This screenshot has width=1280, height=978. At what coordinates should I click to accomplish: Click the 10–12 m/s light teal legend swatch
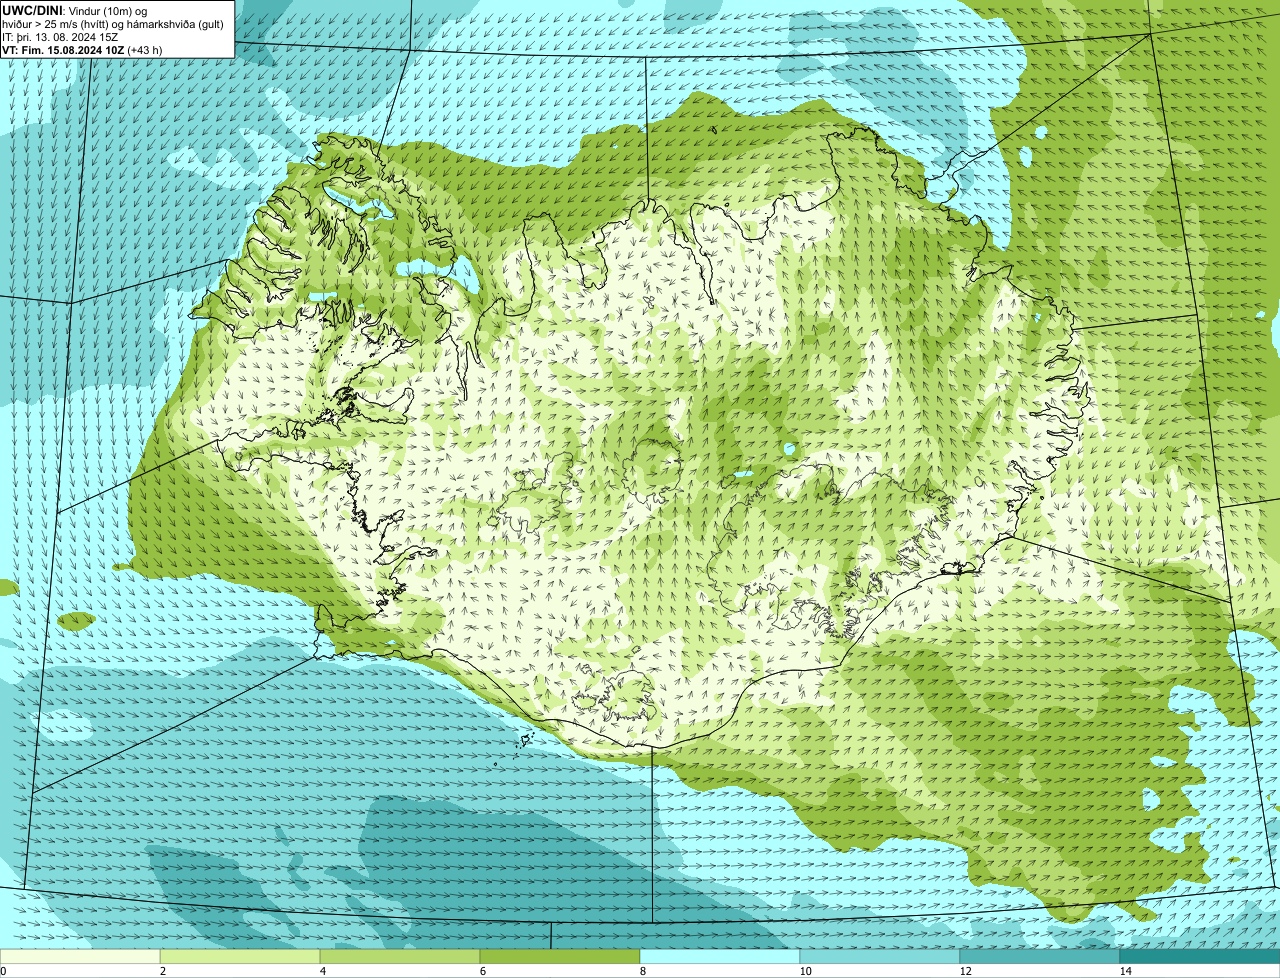[880, 957]
